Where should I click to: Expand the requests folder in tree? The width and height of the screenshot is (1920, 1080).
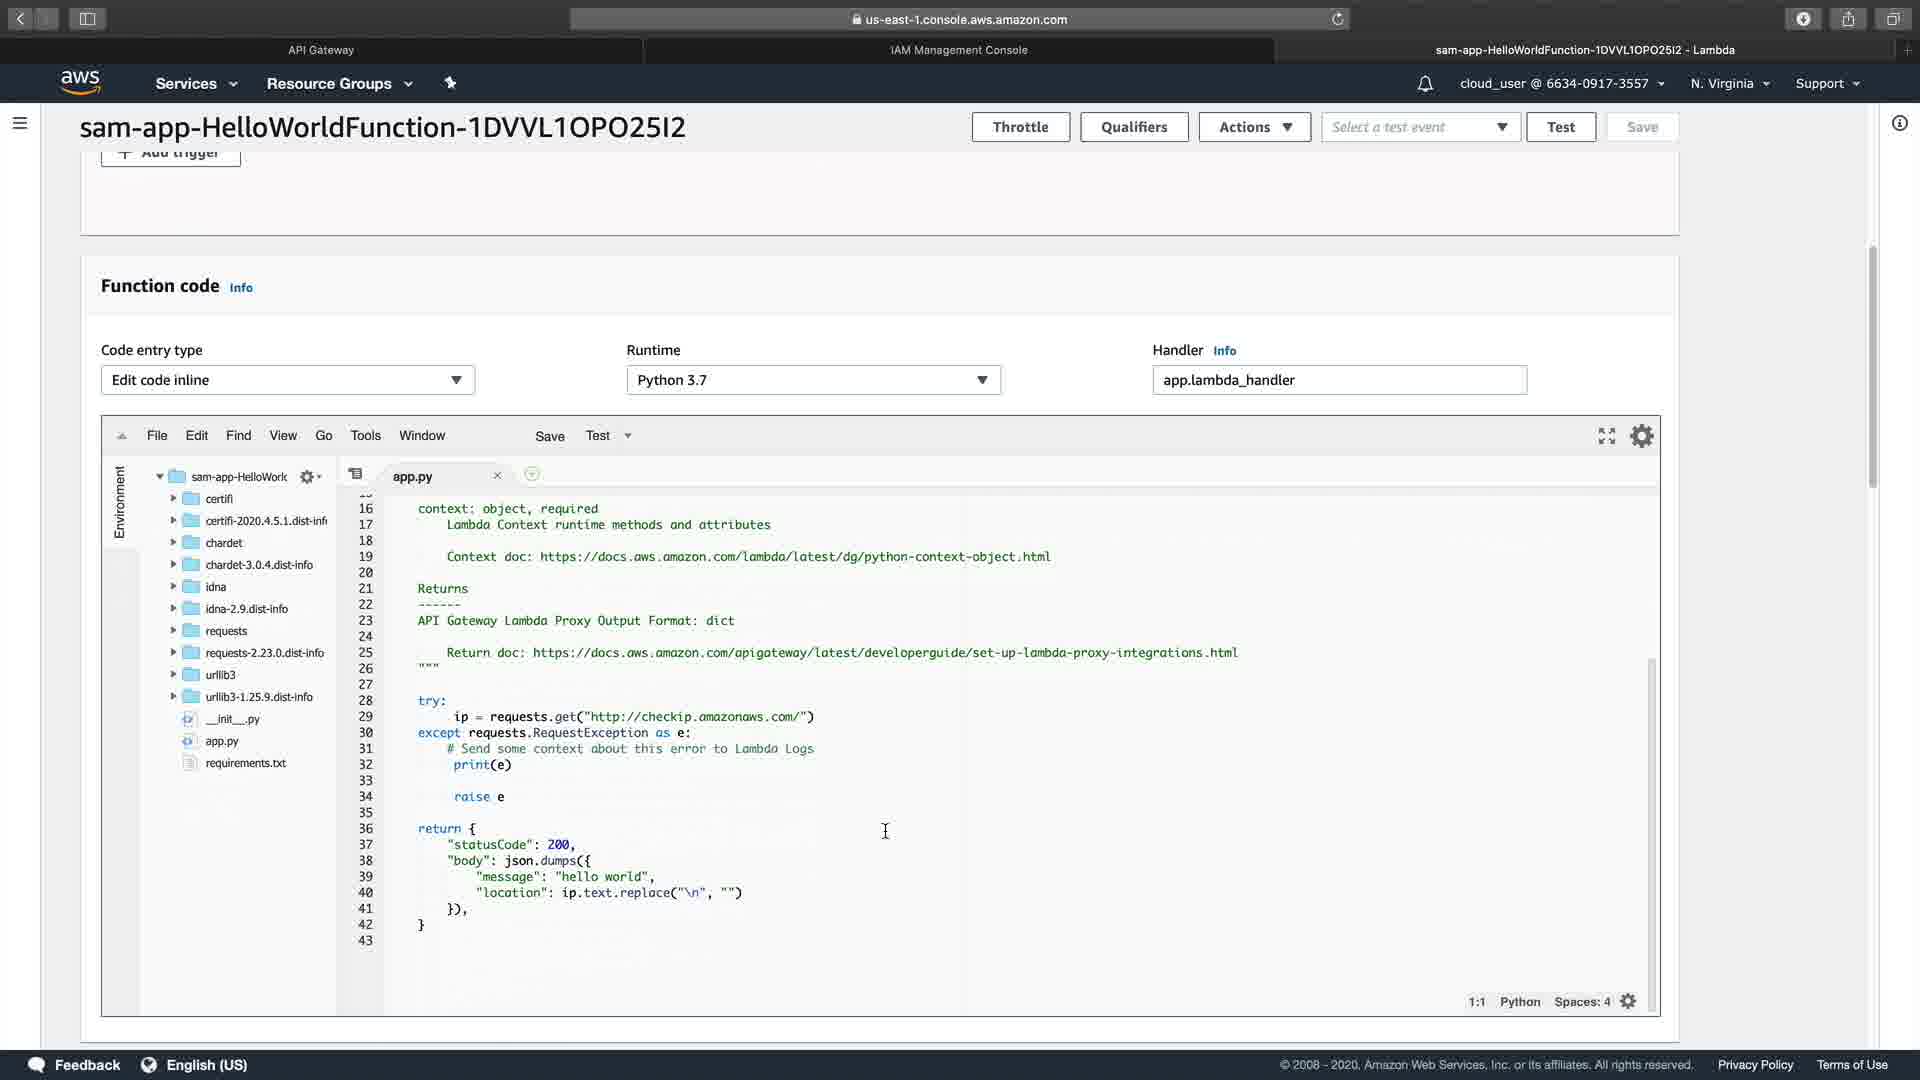pyautogui.click(x=173, y=631)
